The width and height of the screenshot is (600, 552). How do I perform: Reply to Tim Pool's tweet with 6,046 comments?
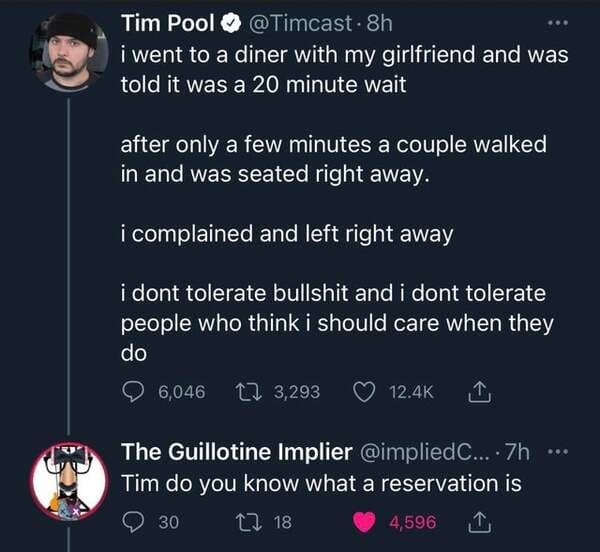pyautogui.click(x=132, y=392)
